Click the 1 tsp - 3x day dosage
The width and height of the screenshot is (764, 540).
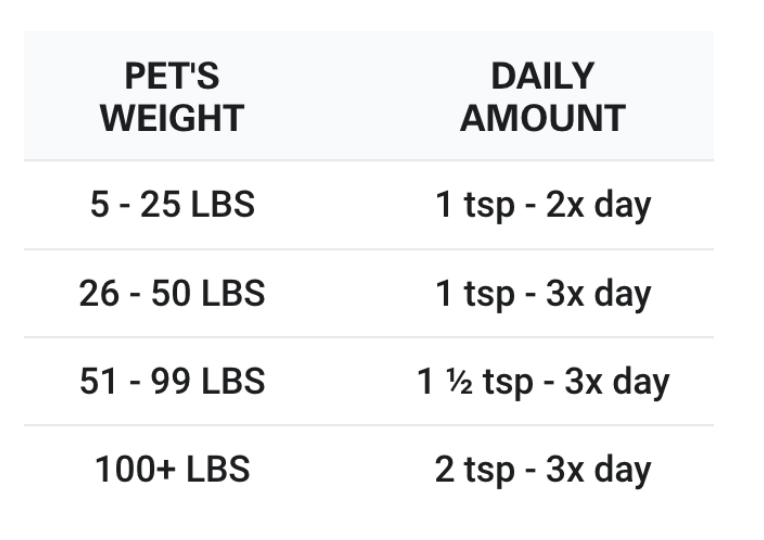point(542,293)
